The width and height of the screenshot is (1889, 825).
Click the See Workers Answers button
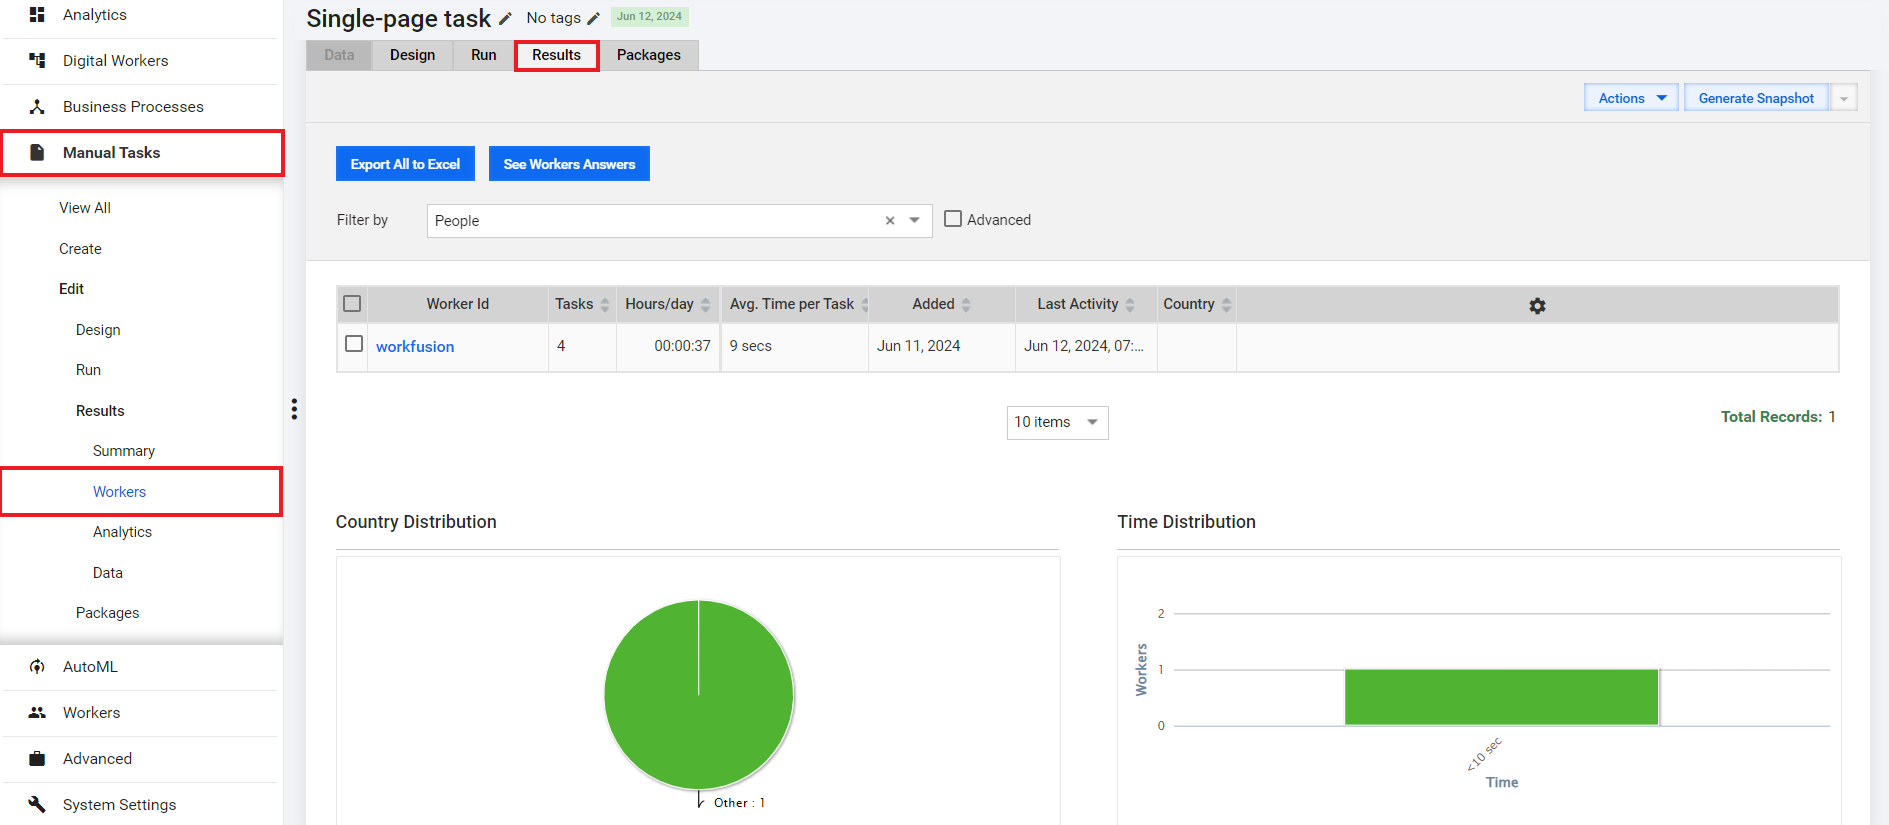pyautogui.click(x=569, y=164)
